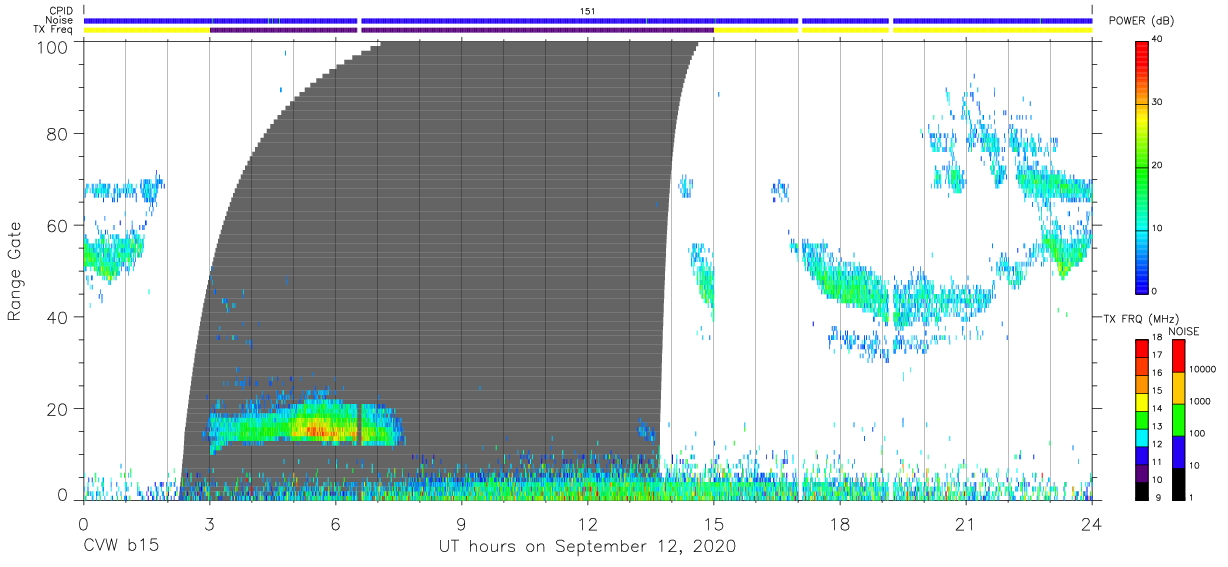Click the 10000 tick on noise legend
This screenshot has width=1228, height=567.
1202,369
